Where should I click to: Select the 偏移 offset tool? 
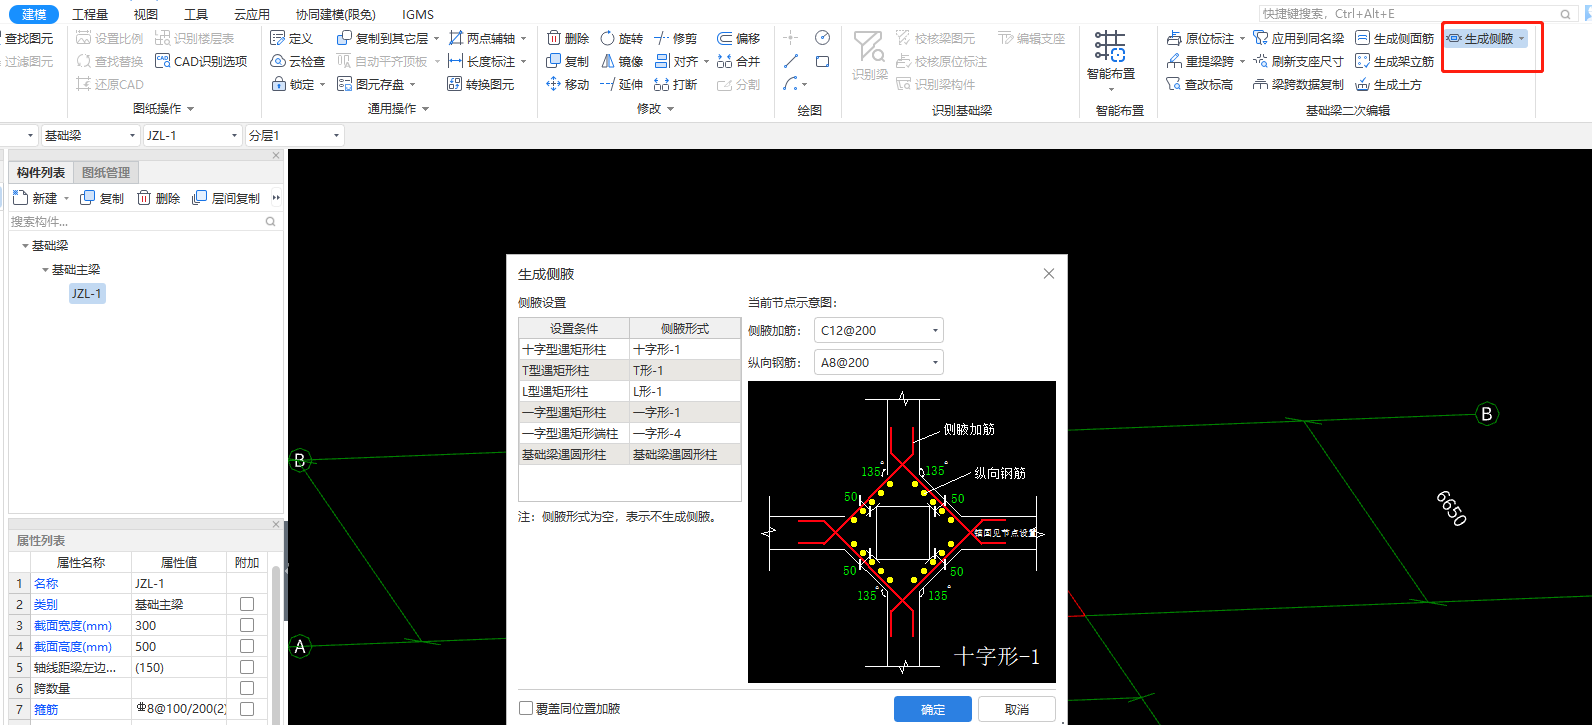pos(739,38)
